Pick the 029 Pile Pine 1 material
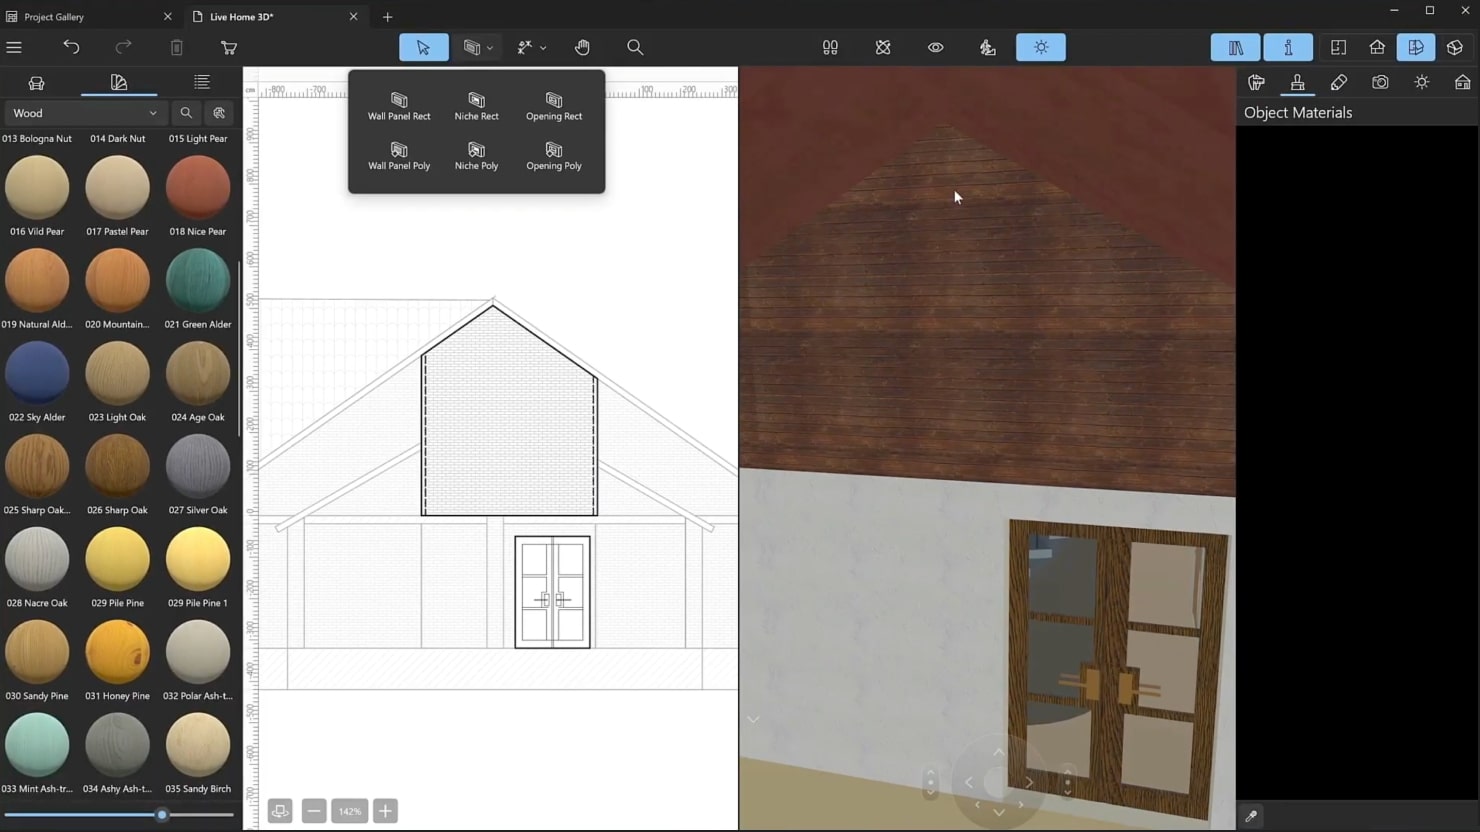The image size is (1480, 832). (x=198, y=560)
